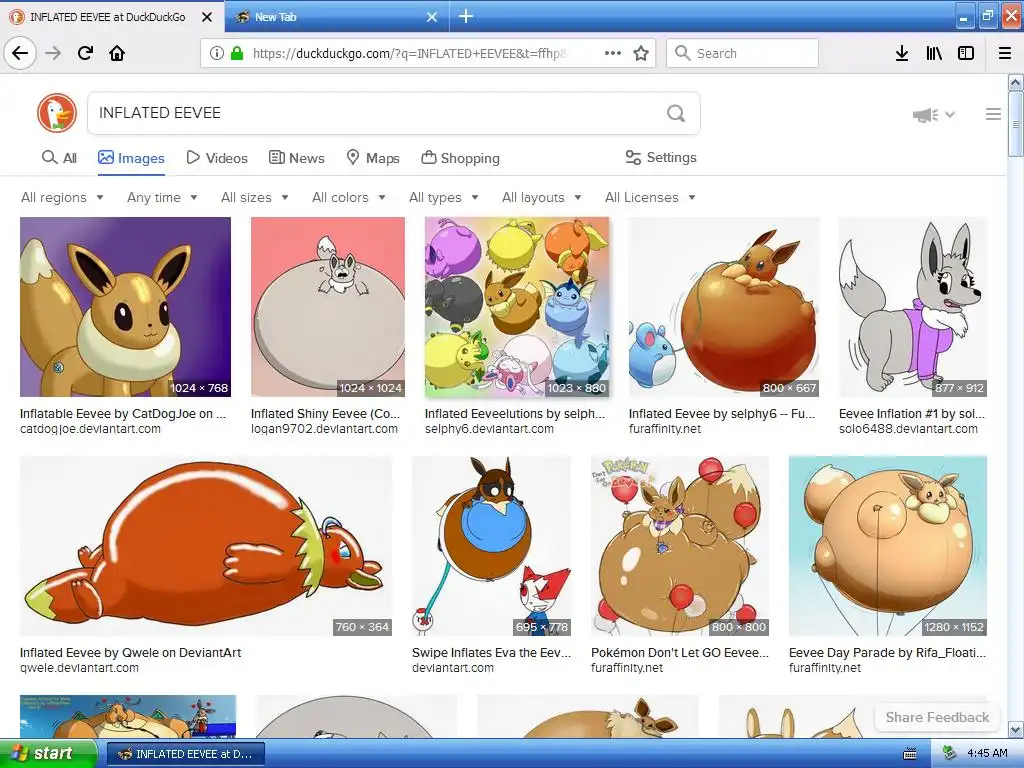Click the system tray clock

(x=987, y=753)
